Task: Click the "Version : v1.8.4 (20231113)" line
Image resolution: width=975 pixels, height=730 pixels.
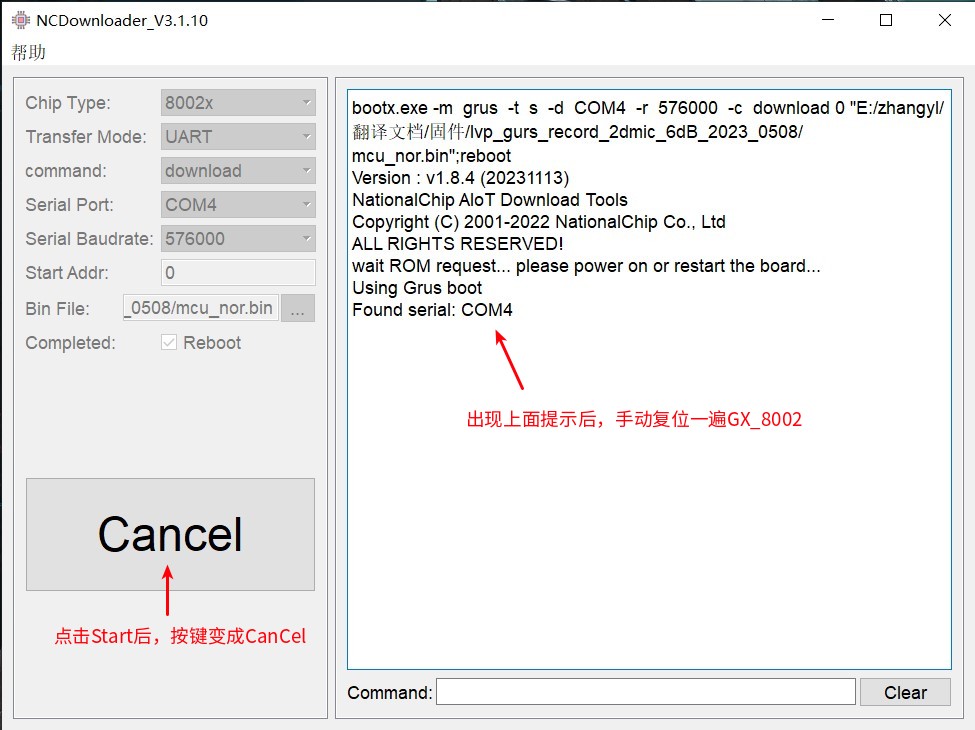Action: click(x=460, y=178)
